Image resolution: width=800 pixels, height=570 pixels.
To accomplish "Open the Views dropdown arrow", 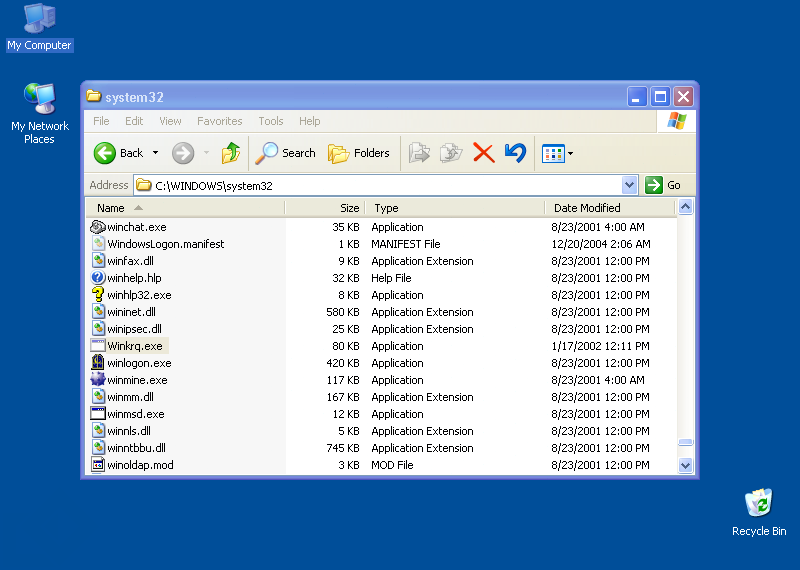I will pos(570,153).
